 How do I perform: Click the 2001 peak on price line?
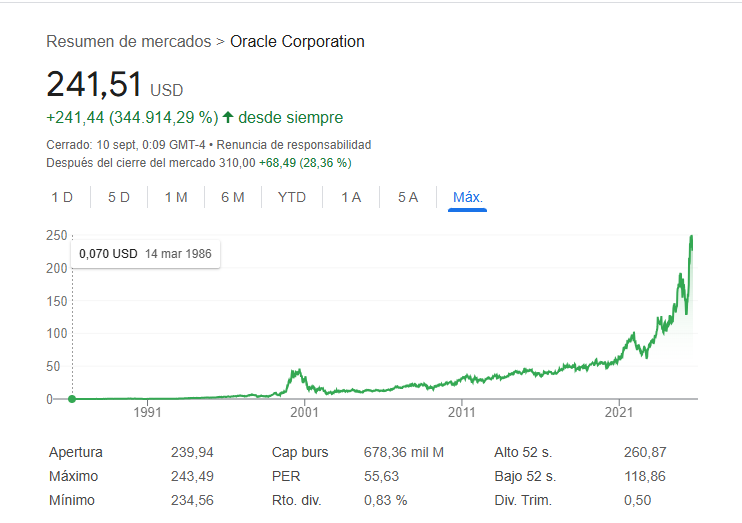click(x=297, y=371)
